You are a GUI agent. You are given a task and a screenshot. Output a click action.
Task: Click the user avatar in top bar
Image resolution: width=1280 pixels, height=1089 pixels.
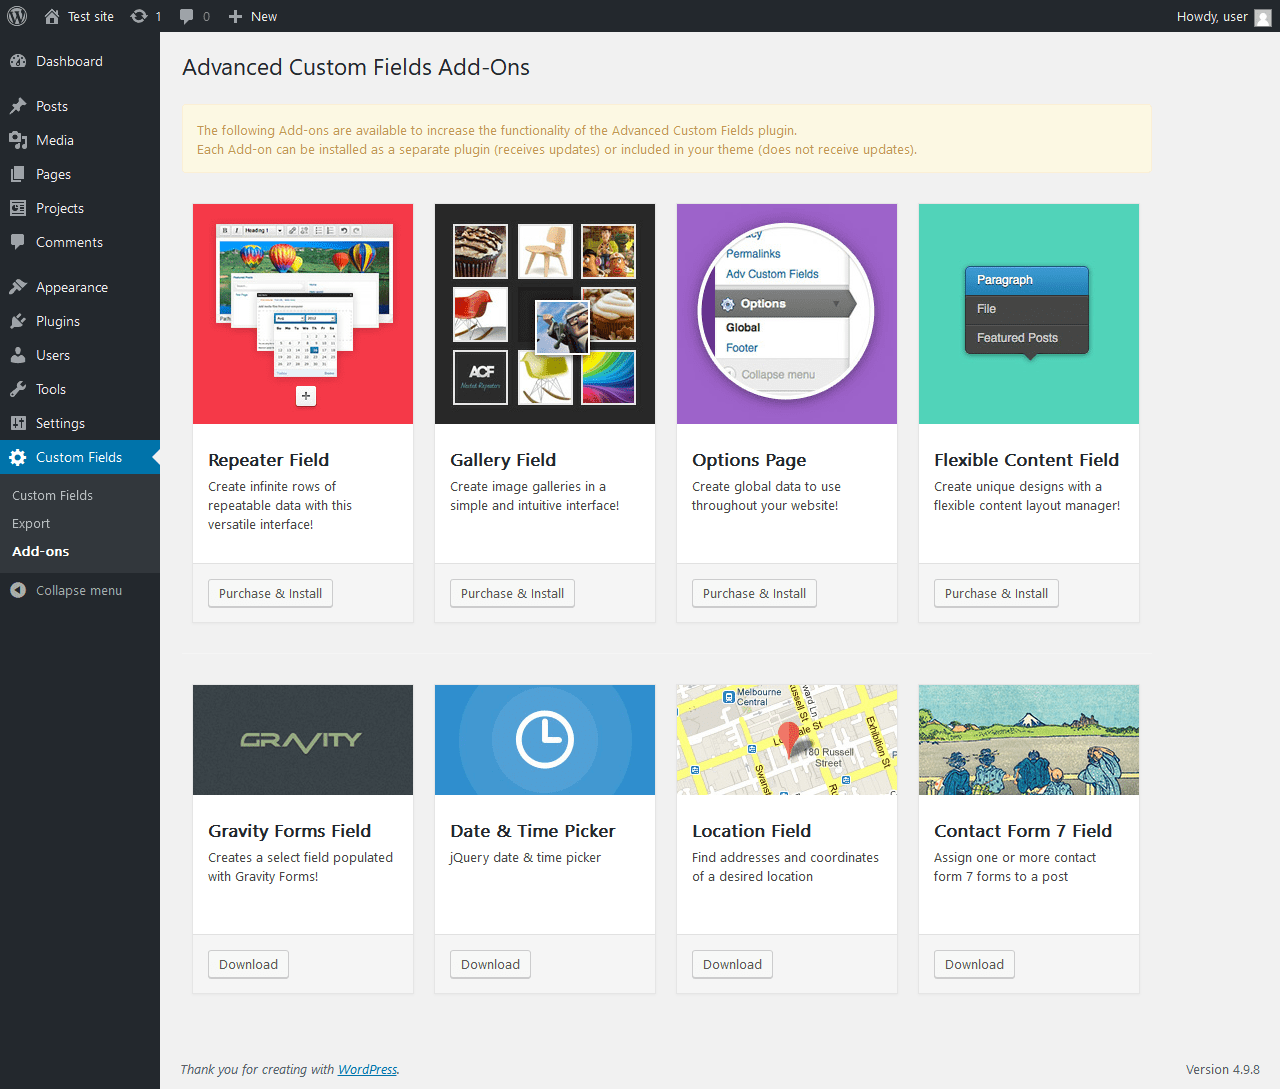1263,17
